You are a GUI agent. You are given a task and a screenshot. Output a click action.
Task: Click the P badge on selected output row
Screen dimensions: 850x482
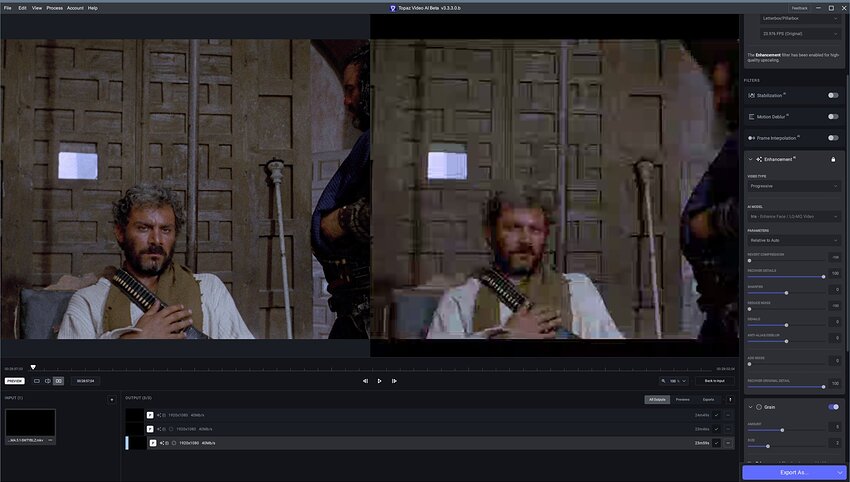(153, 443)
